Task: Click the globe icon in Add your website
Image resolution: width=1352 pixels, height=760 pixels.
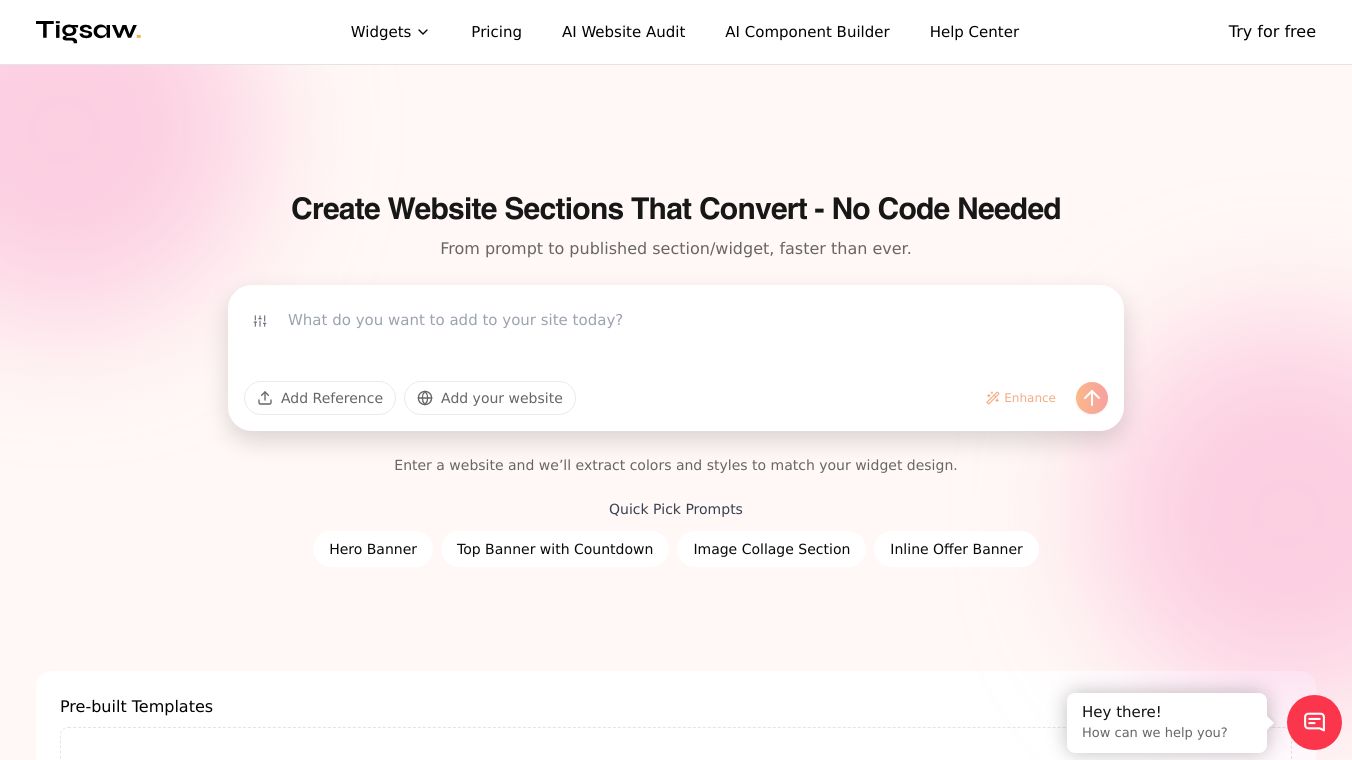Action: click(425, 398)
